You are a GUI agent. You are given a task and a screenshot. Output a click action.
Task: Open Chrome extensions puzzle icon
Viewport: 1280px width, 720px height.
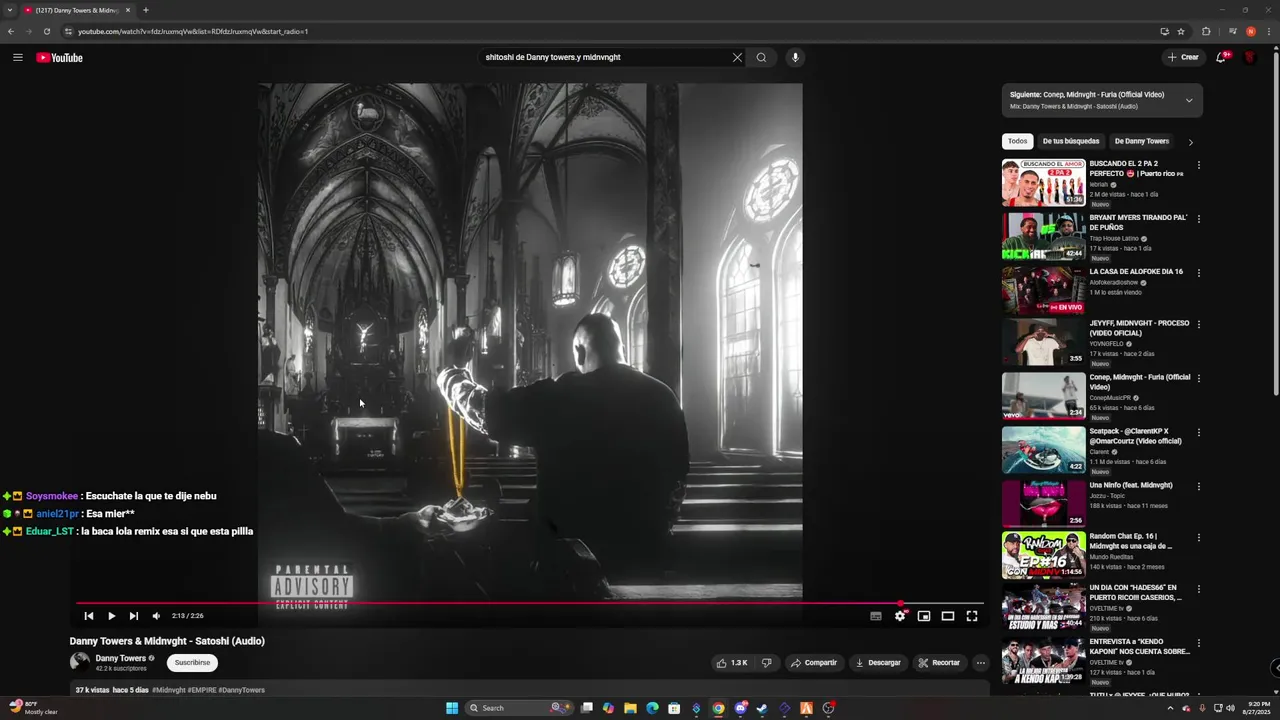(x=1206, y=31)
